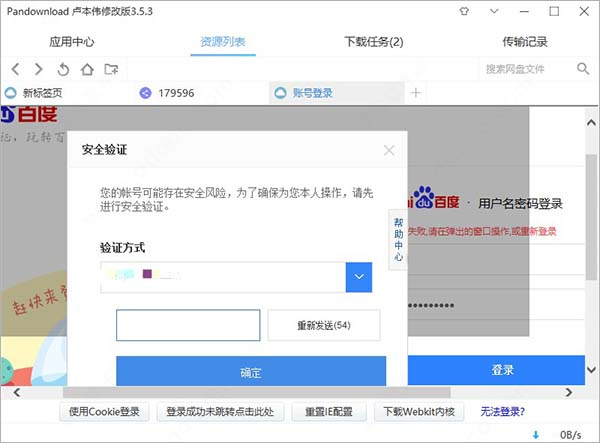Click 下载Webkit内核 button

(419, 412)
